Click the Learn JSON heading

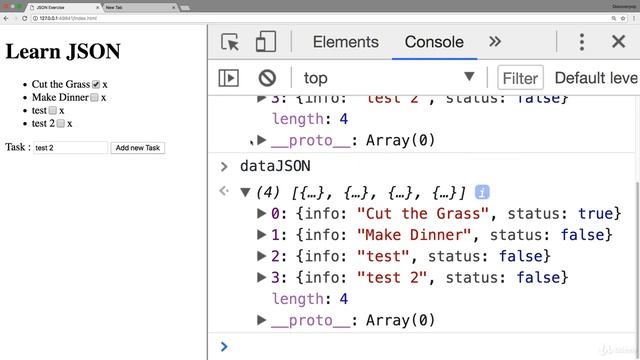[x=63, y=51]
